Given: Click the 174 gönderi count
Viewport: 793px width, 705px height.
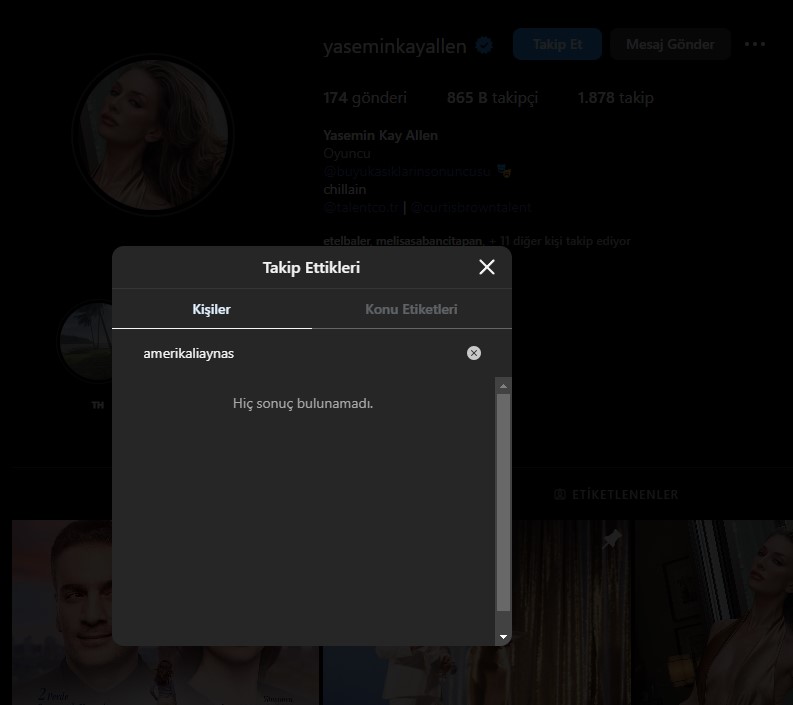Looking at the screenshot, I should point(365,98).
